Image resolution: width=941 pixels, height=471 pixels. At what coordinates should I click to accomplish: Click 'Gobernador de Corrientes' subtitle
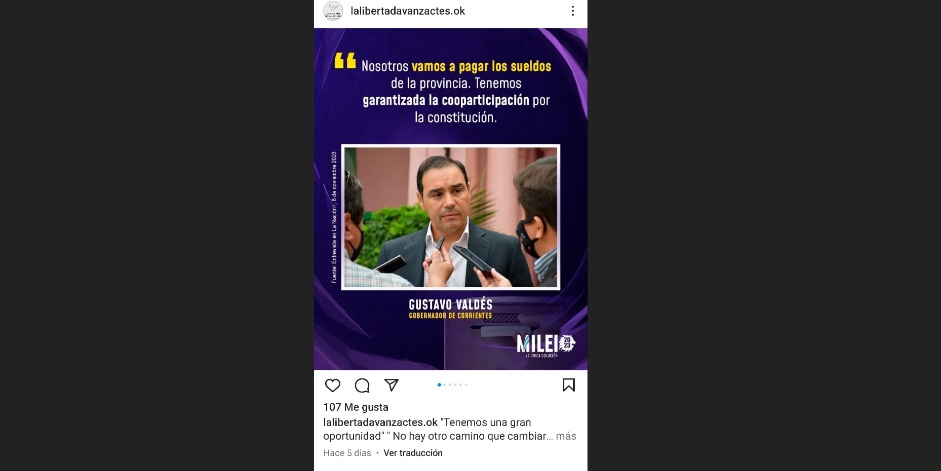point(451,316)
